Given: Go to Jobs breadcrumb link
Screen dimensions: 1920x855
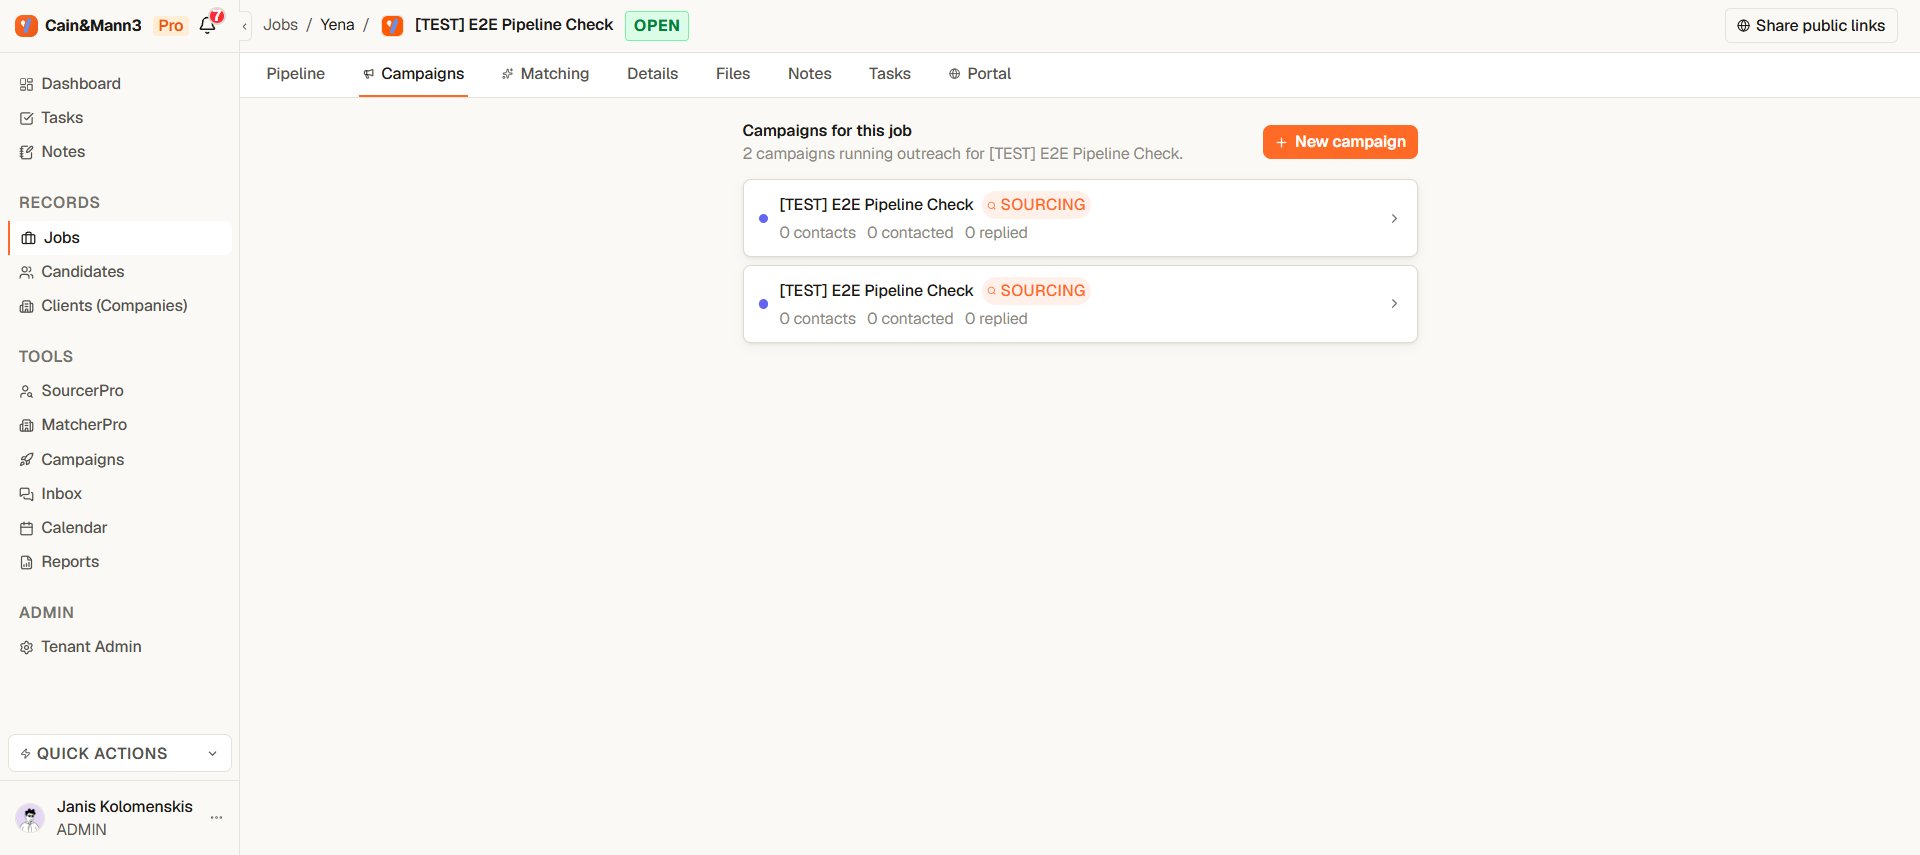Looking at the screenshot, I should click(280, 25).
